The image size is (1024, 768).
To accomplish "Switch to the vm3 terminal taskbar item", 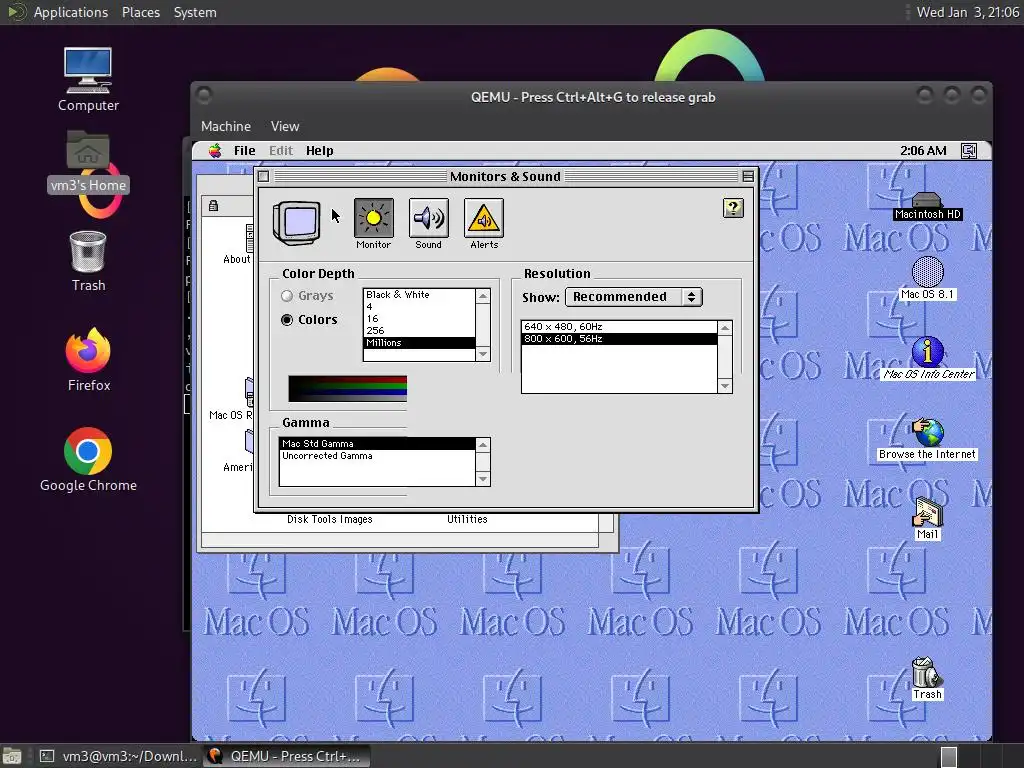I will (118, 756).
